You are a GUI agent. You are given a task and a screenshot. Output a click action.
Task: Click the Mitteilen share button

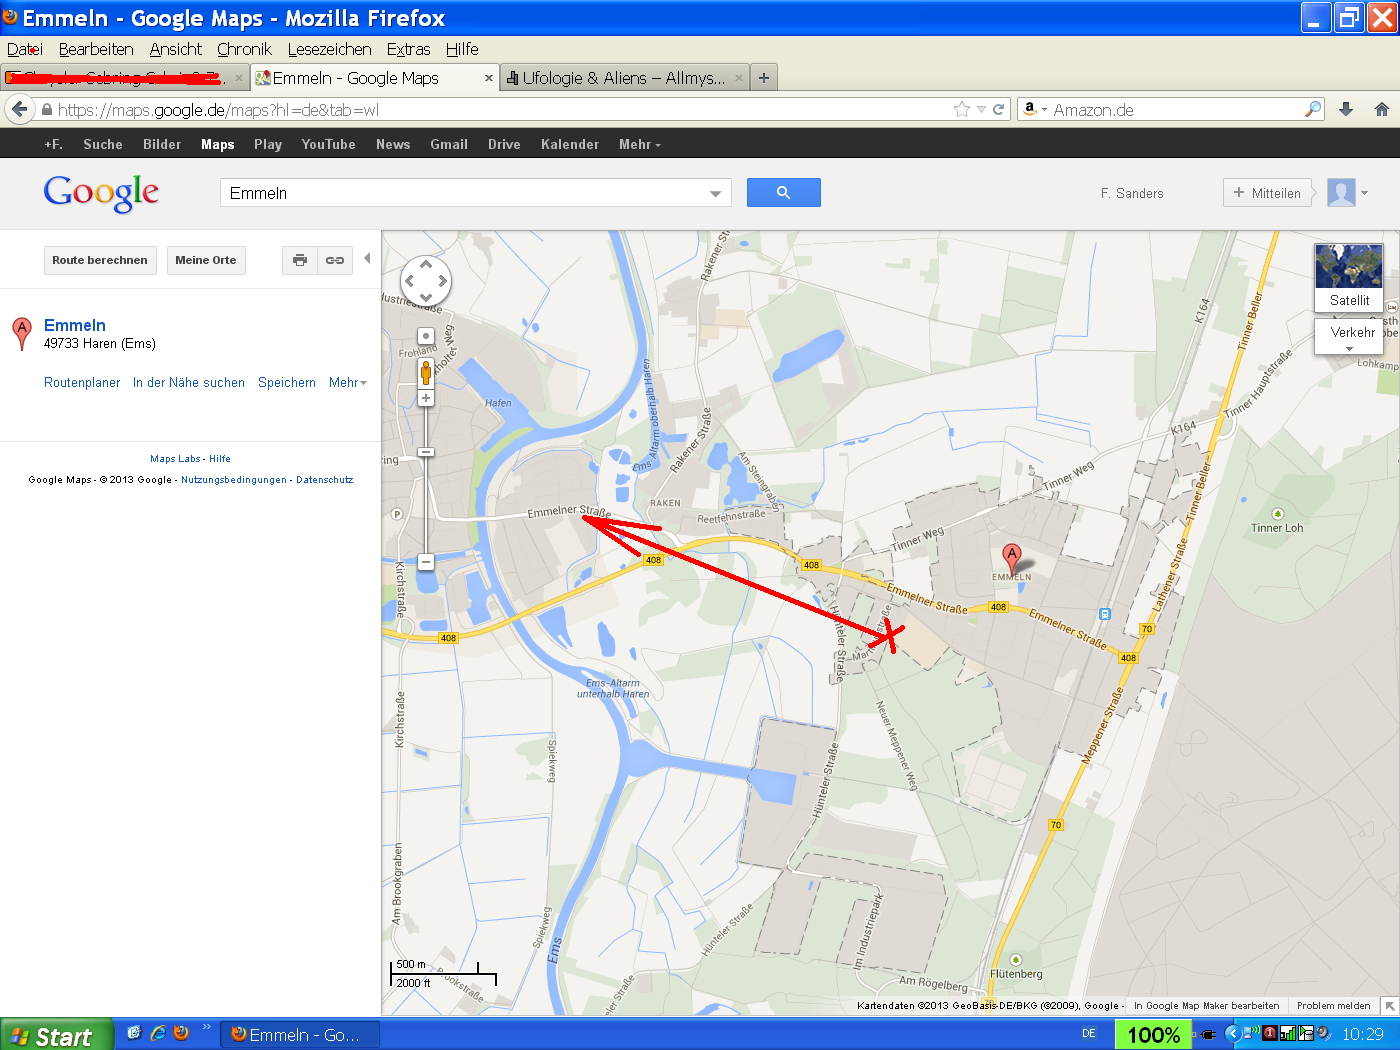tap(1267, 193)
